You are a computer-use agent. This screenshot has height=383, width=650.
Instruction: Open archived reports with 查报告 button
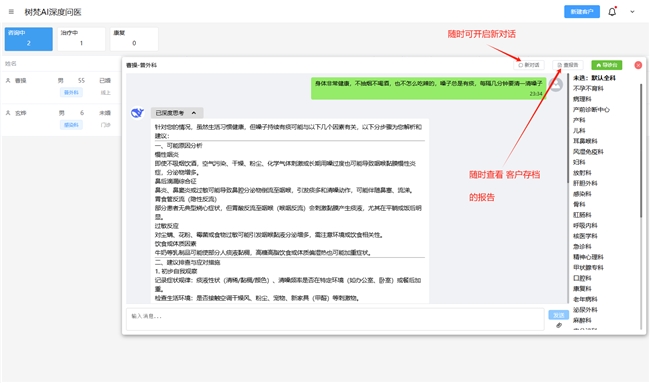click(568, 65)
